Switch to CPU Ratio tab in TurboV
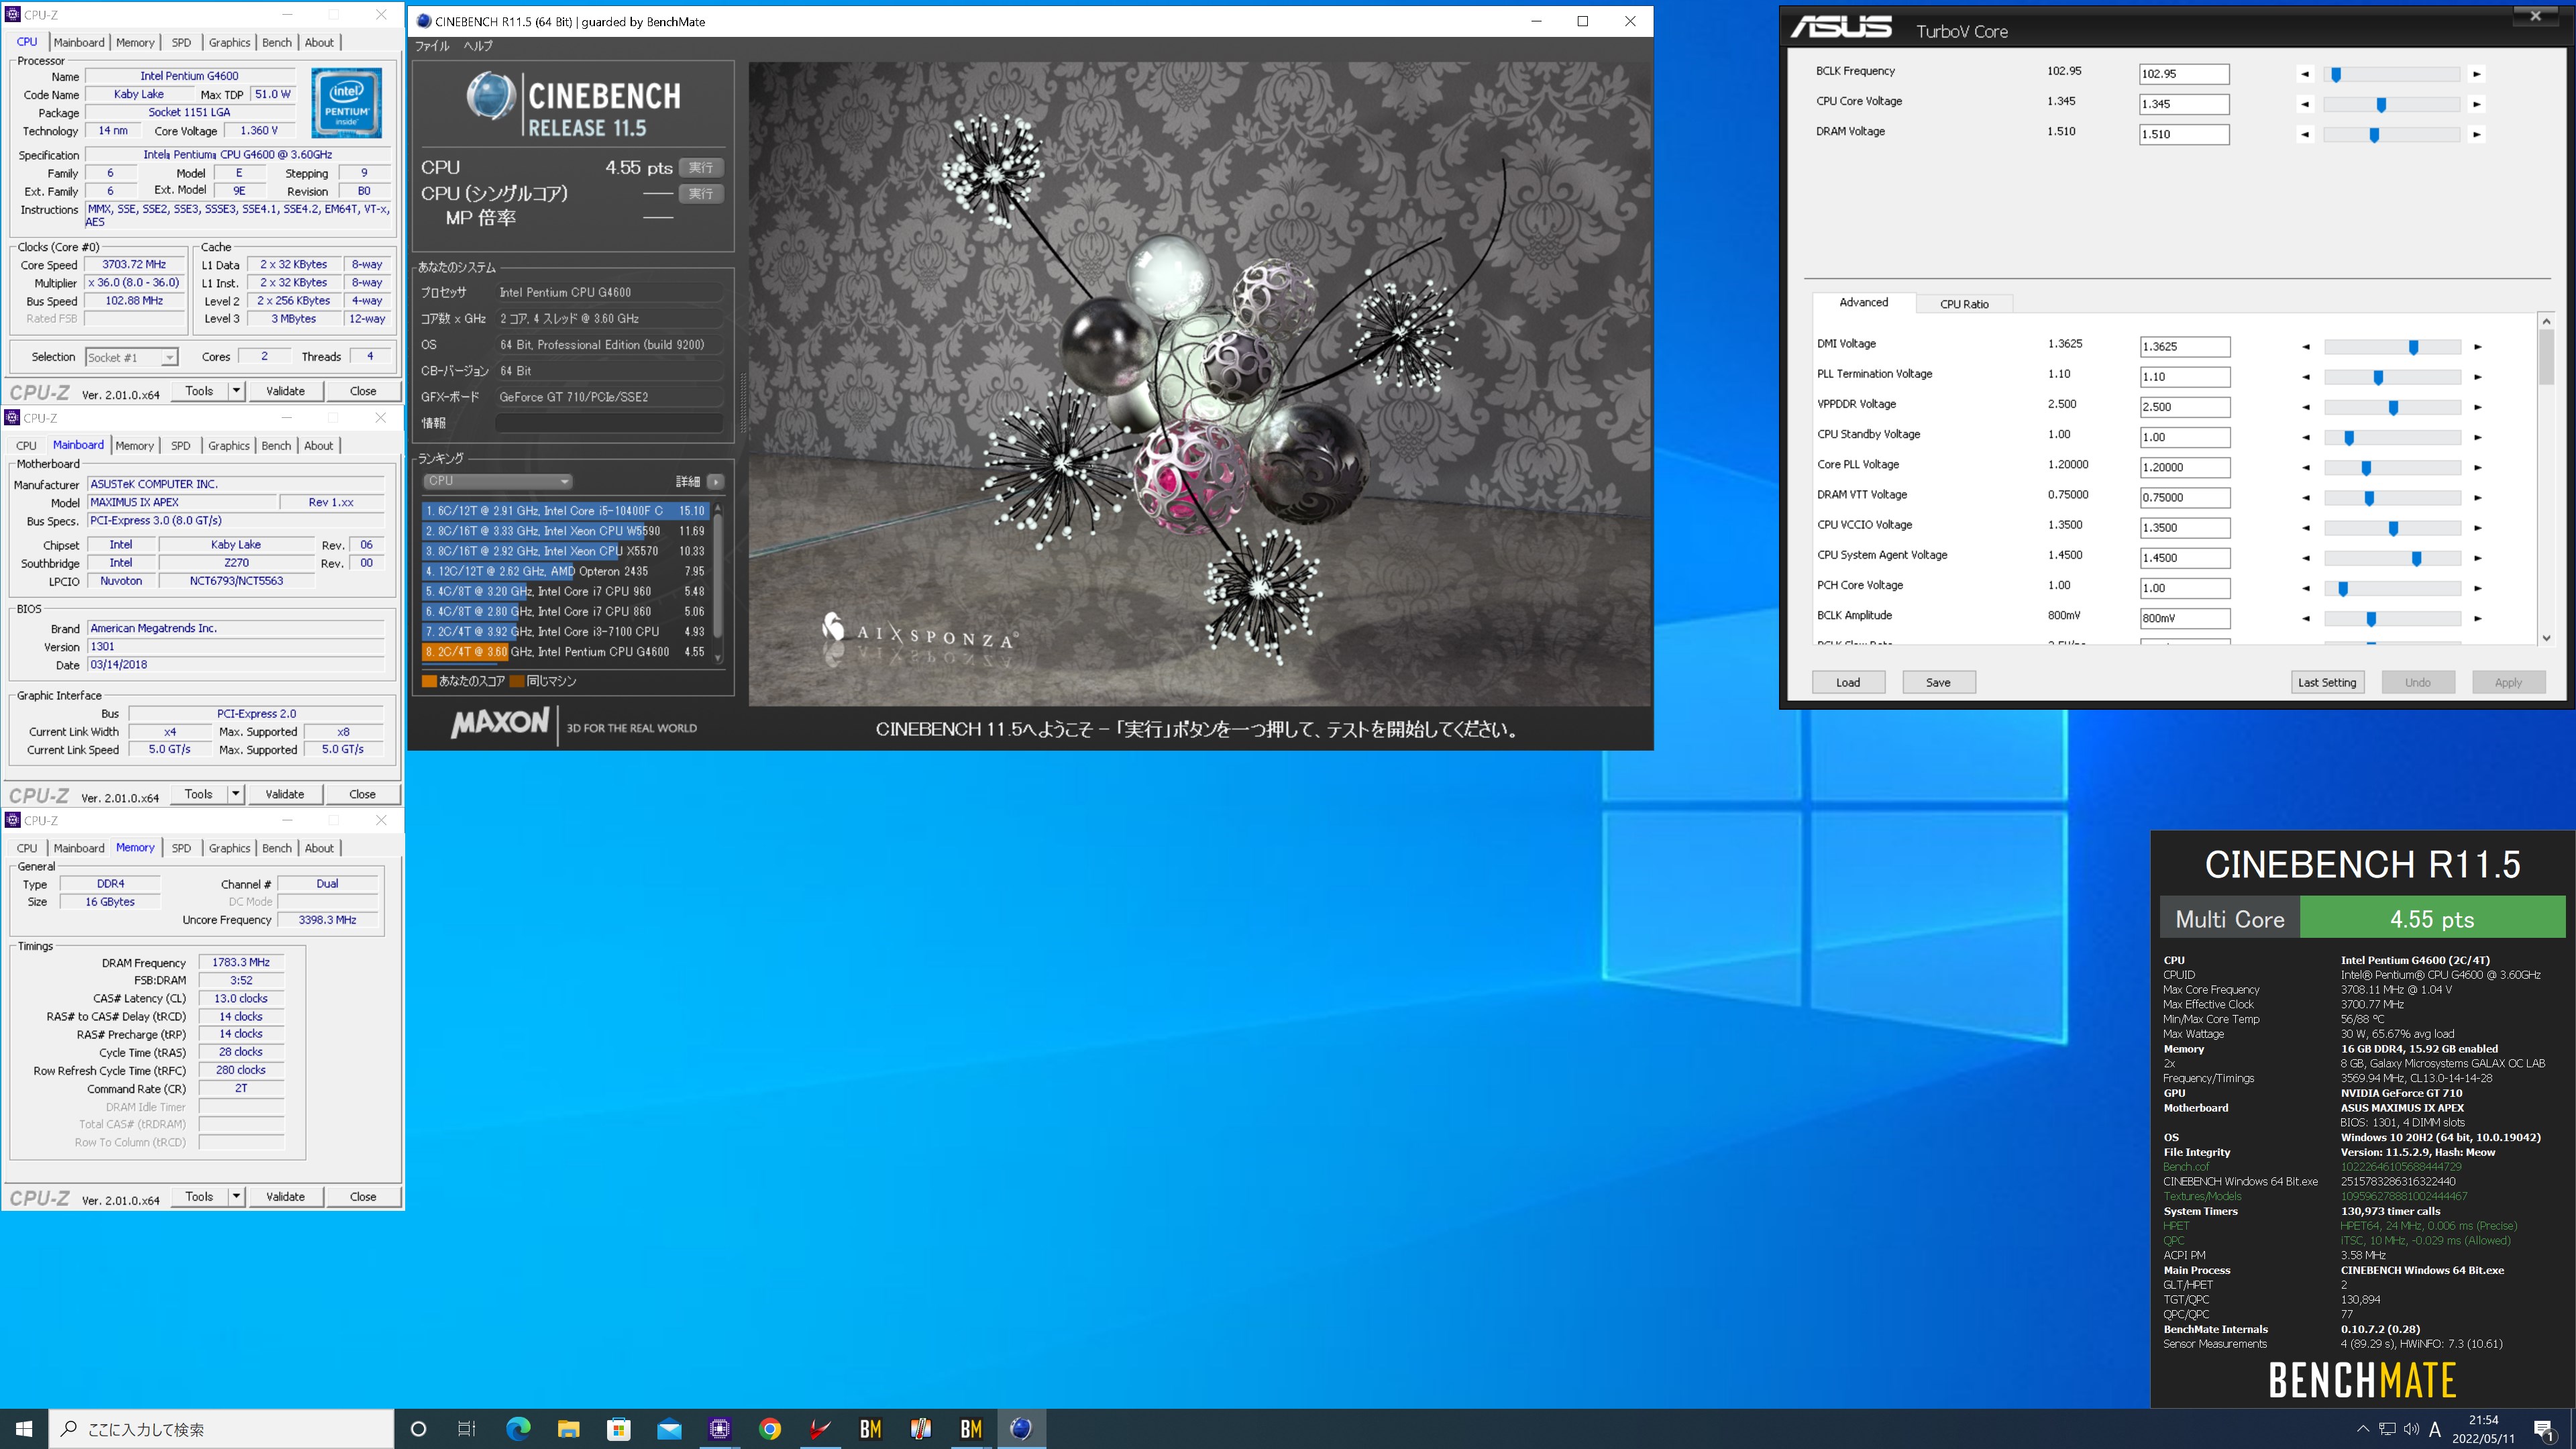The height and width of the screenshot is (1449, 2576). click(1964, 304)
